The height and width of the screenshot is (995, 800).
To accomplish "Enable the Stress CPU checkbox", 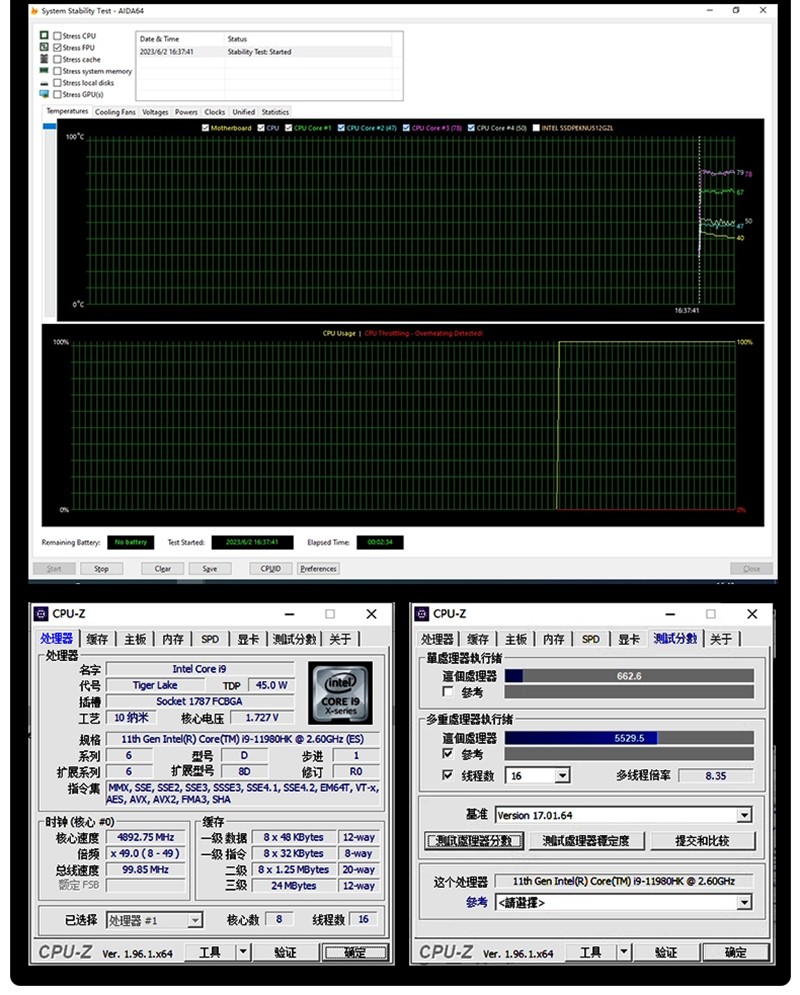I will pos(58,36).
